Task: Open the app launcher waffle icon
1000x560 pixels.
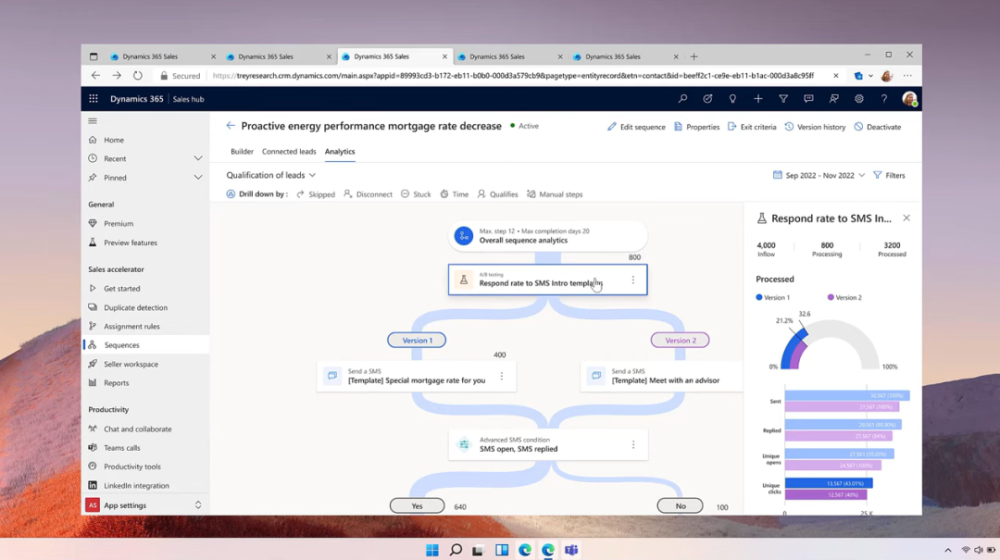Action: (94, 99)
